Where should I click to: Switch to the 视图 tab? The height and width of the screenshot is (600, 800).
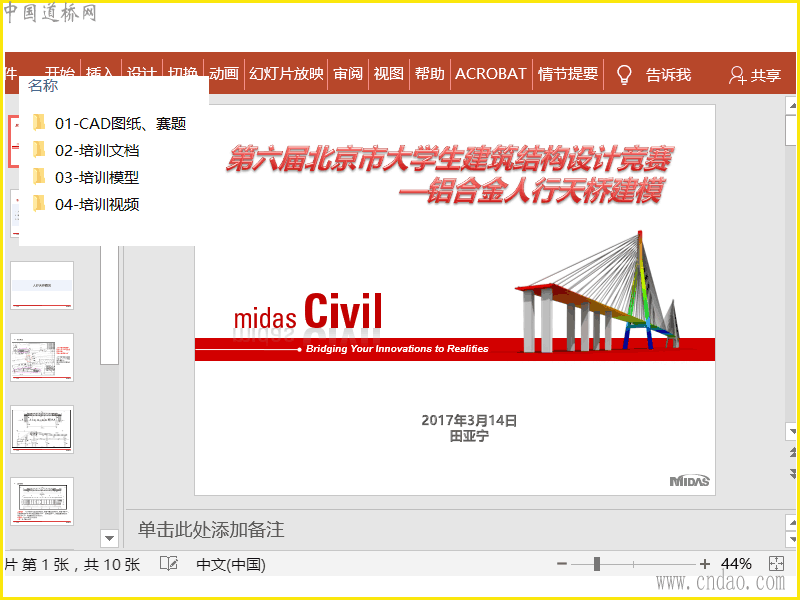389,74
